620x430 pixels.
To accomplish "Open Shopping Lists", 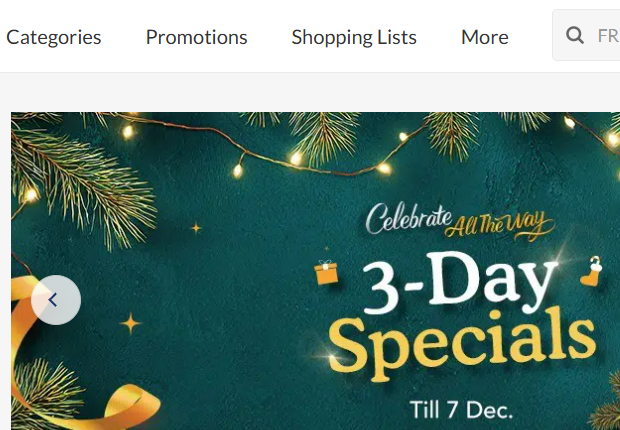I will 354,37.
